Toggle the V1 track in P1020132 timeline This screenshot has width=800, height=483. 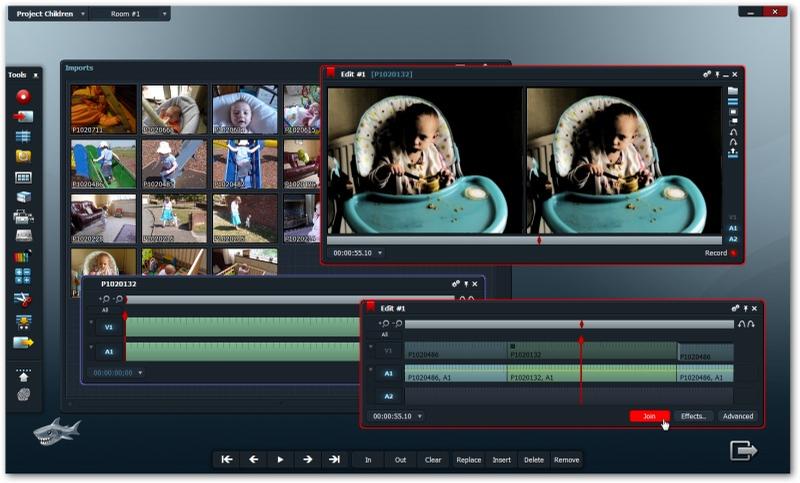tap(109, 326)
